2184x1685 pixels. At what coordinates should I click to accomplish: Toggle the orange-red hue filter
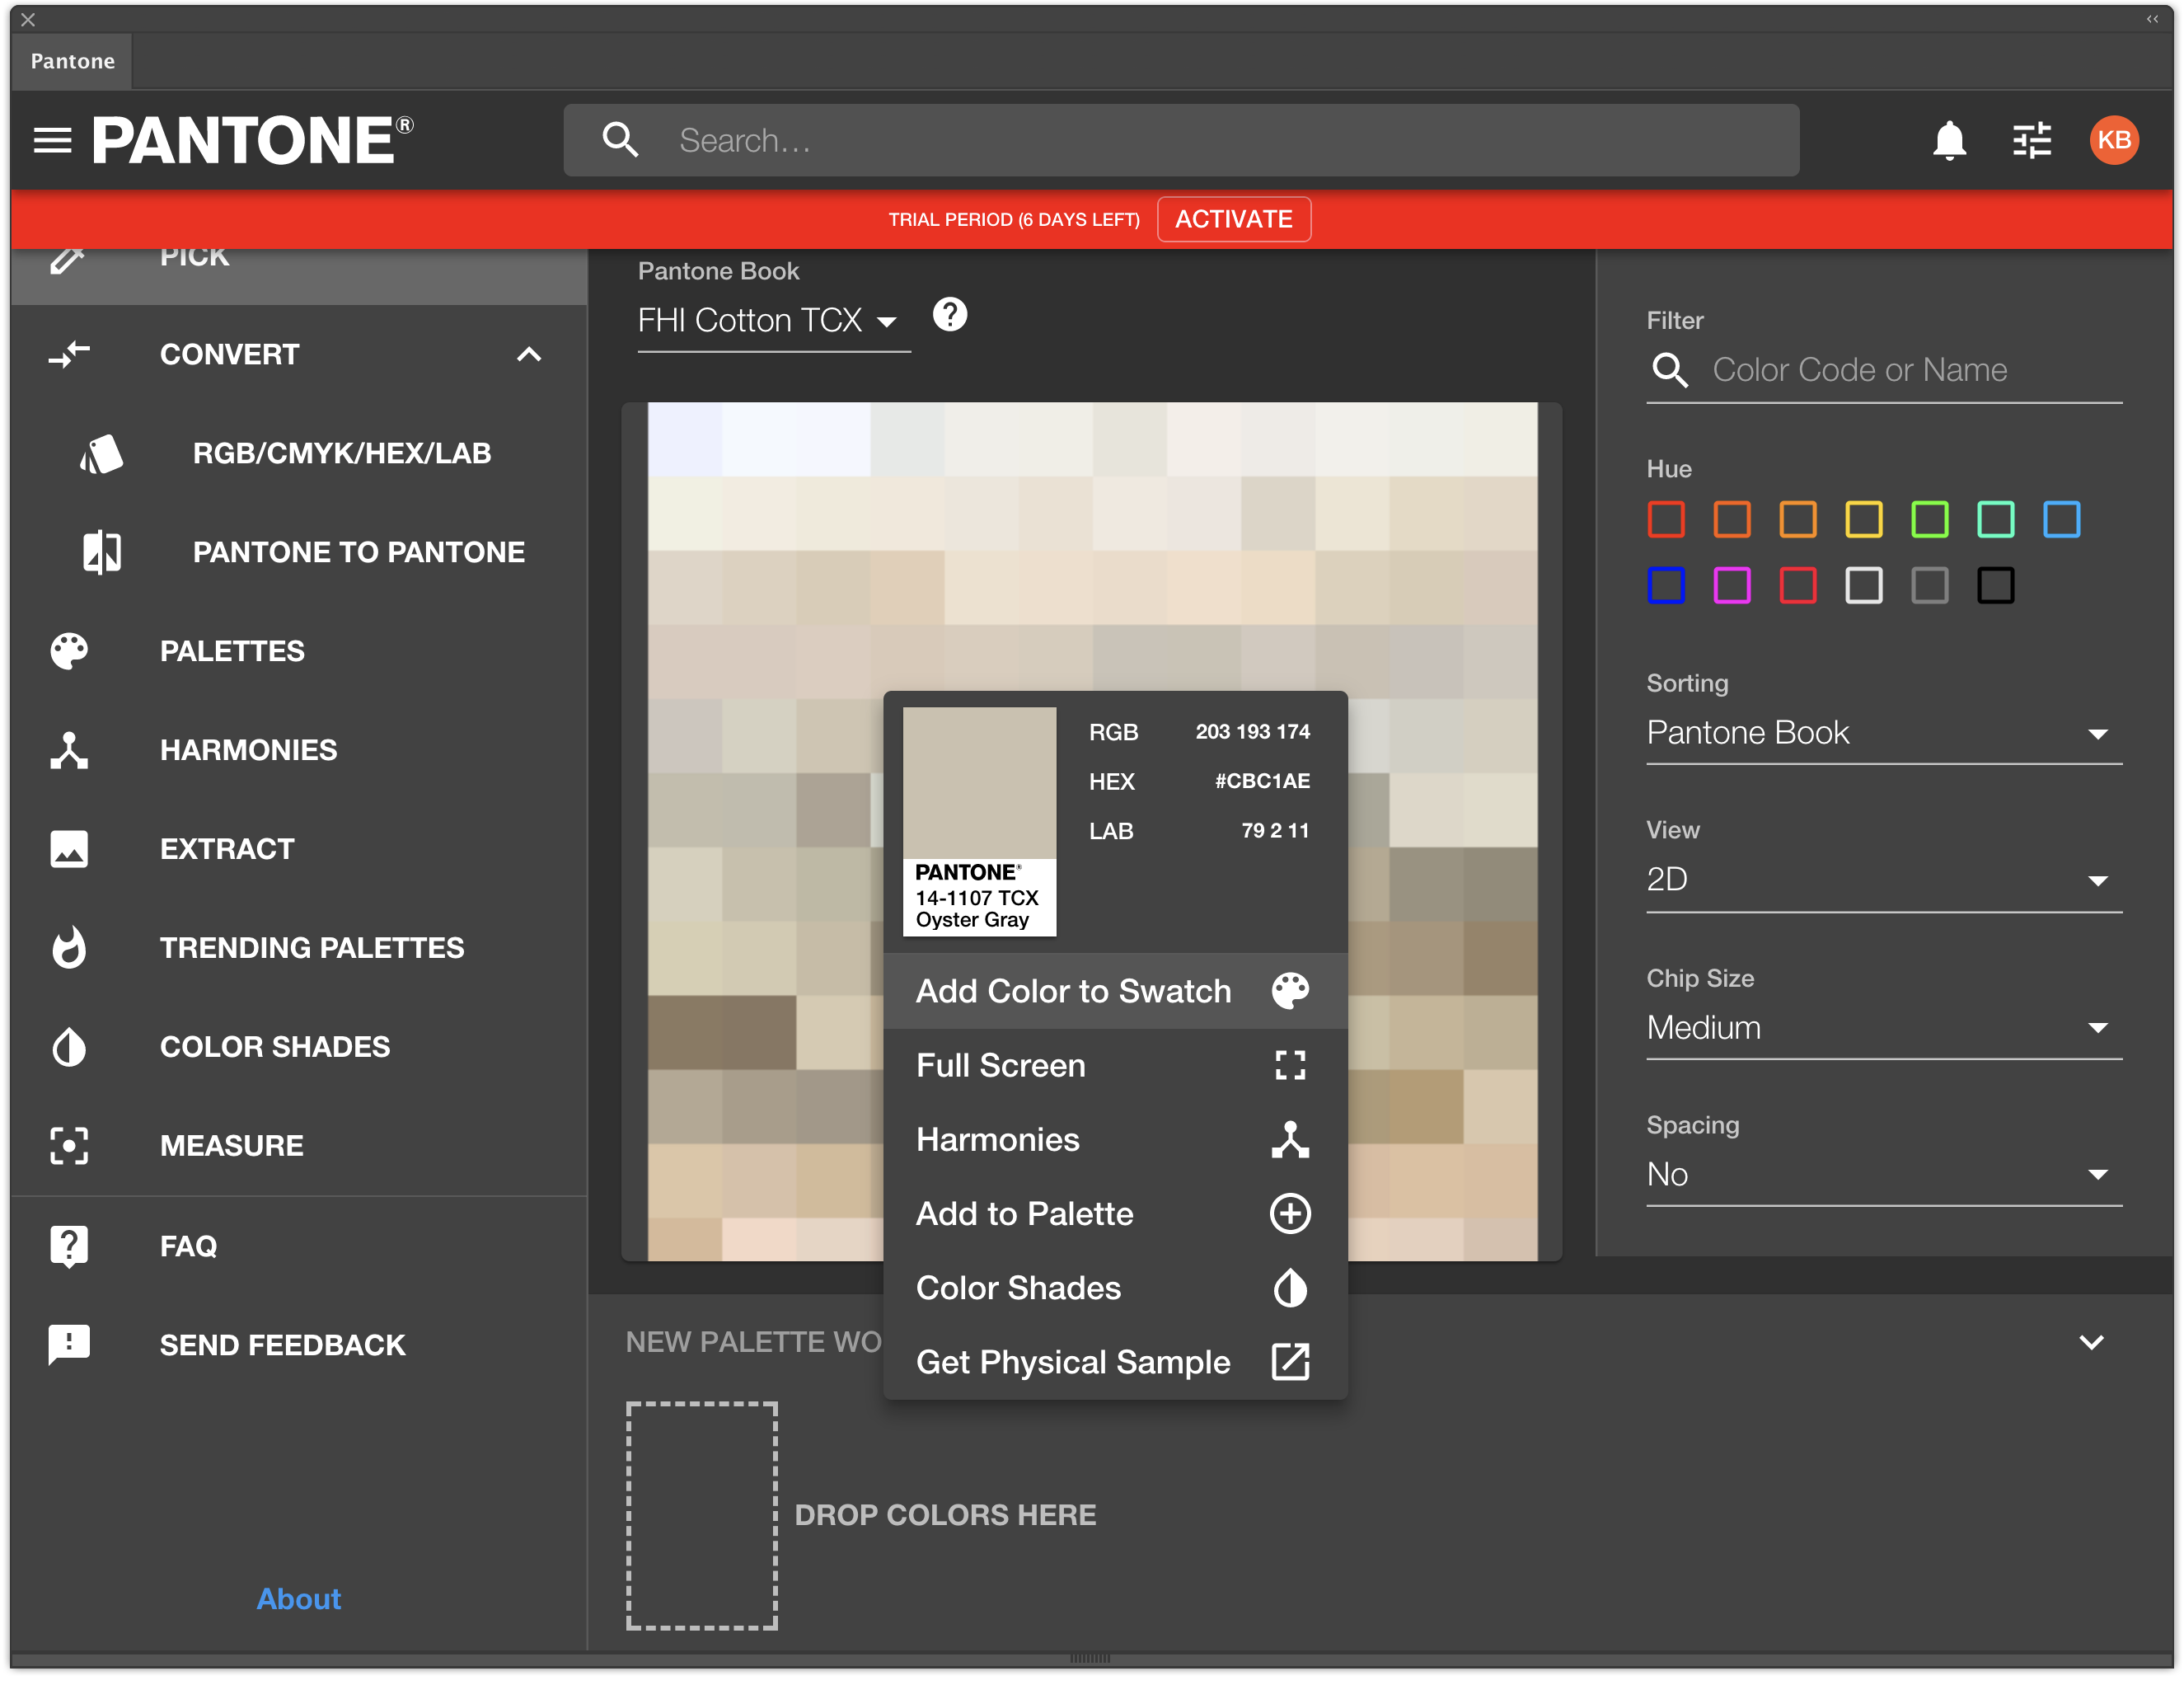(x=1732, y=520)
